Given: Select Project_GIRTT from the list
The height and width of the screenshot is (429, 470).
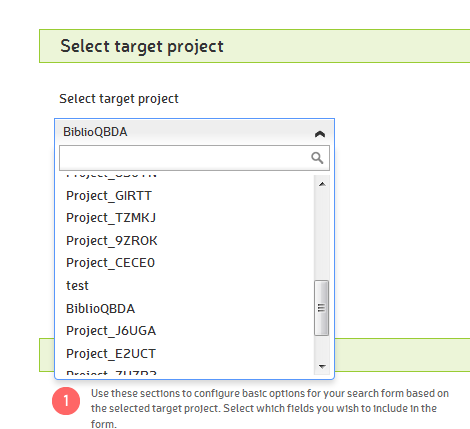Looking at the screenshot, I should click(x=190, y=196).
